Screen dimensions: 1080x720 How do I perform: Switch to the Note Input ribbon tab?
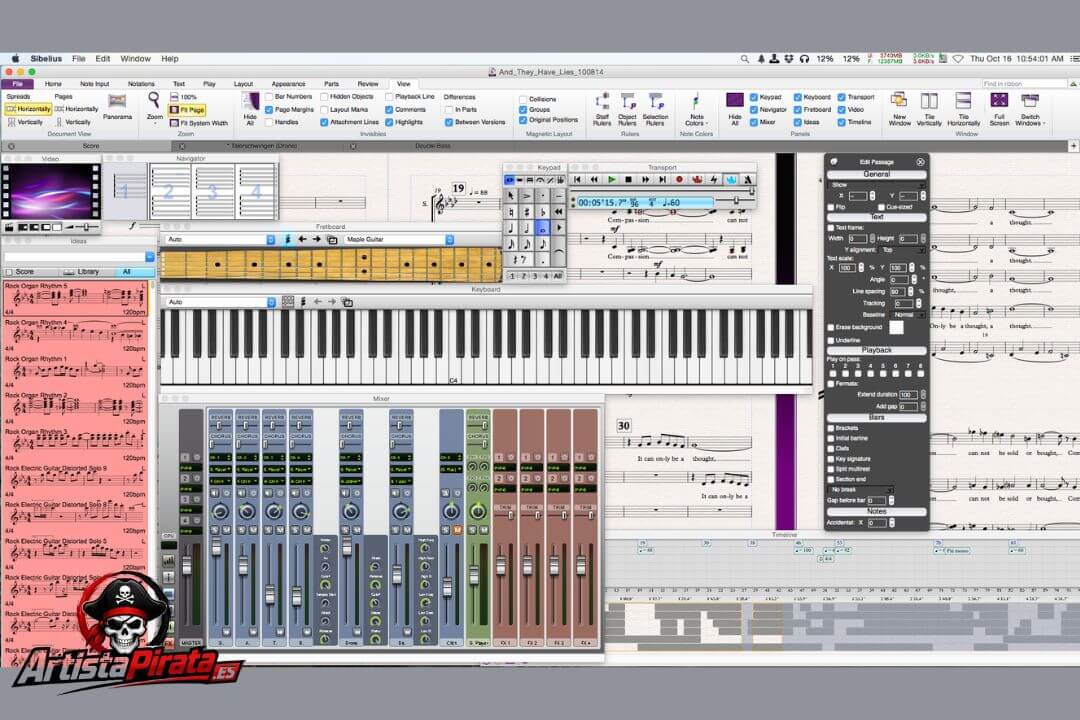click(x=94, y=84)
